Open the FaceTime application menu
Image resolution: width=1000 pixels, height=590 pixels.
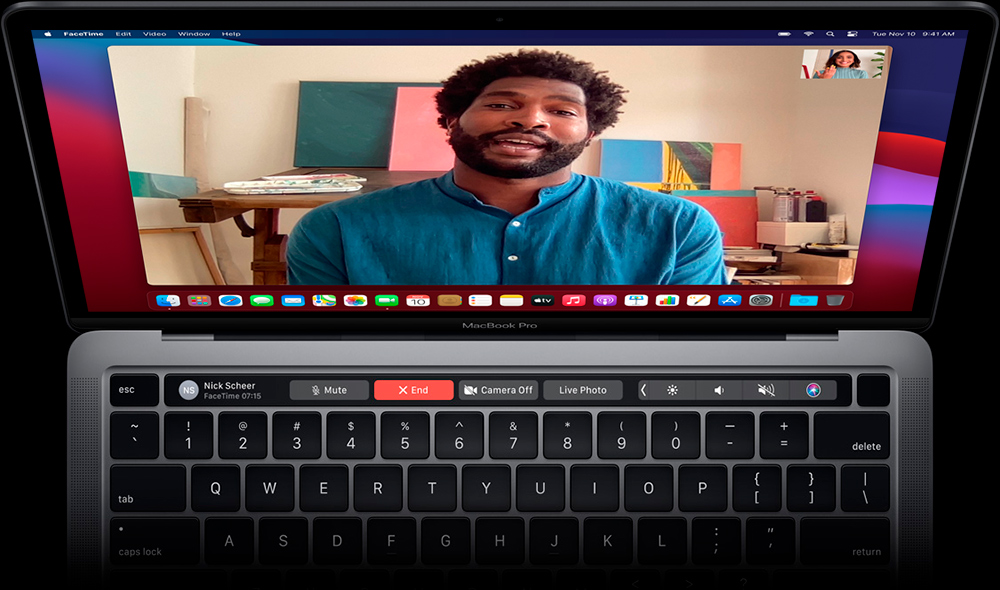[82, 34]
